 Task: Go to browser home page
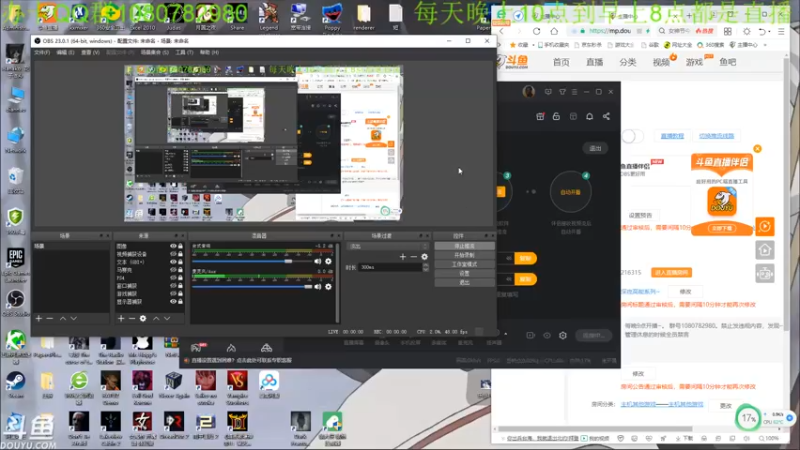coord(554,31)
